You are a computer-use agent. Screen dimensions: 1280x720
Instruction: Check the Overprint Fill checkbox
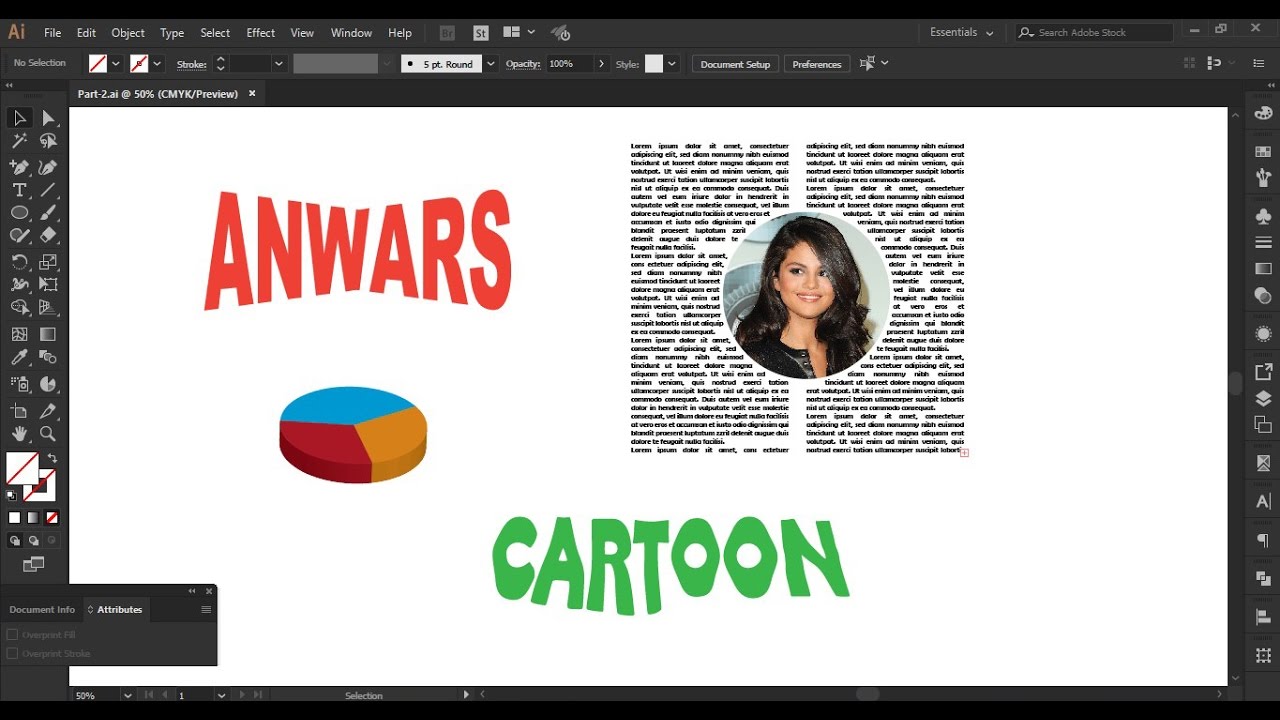13,634
